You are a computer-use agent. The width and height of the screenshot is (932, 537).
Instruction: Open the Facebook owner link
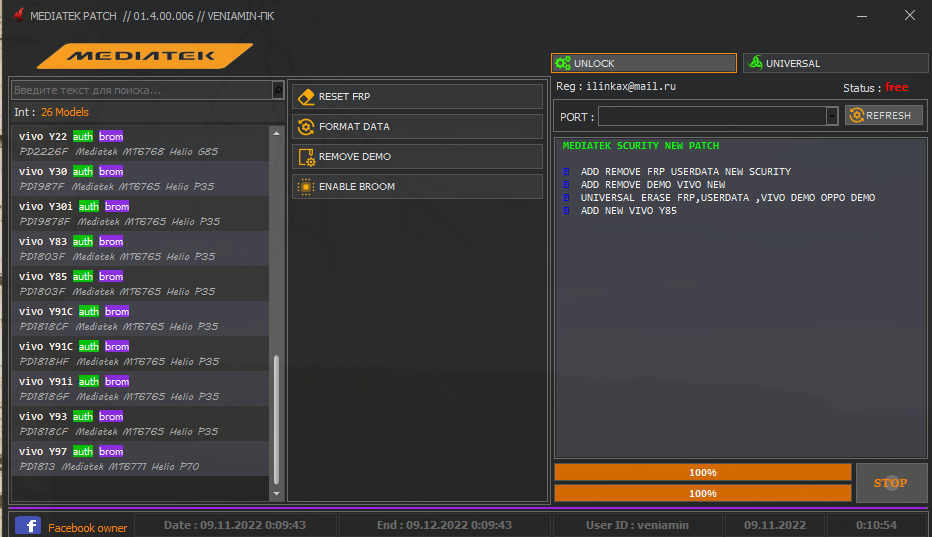click(x=87, y=528)
